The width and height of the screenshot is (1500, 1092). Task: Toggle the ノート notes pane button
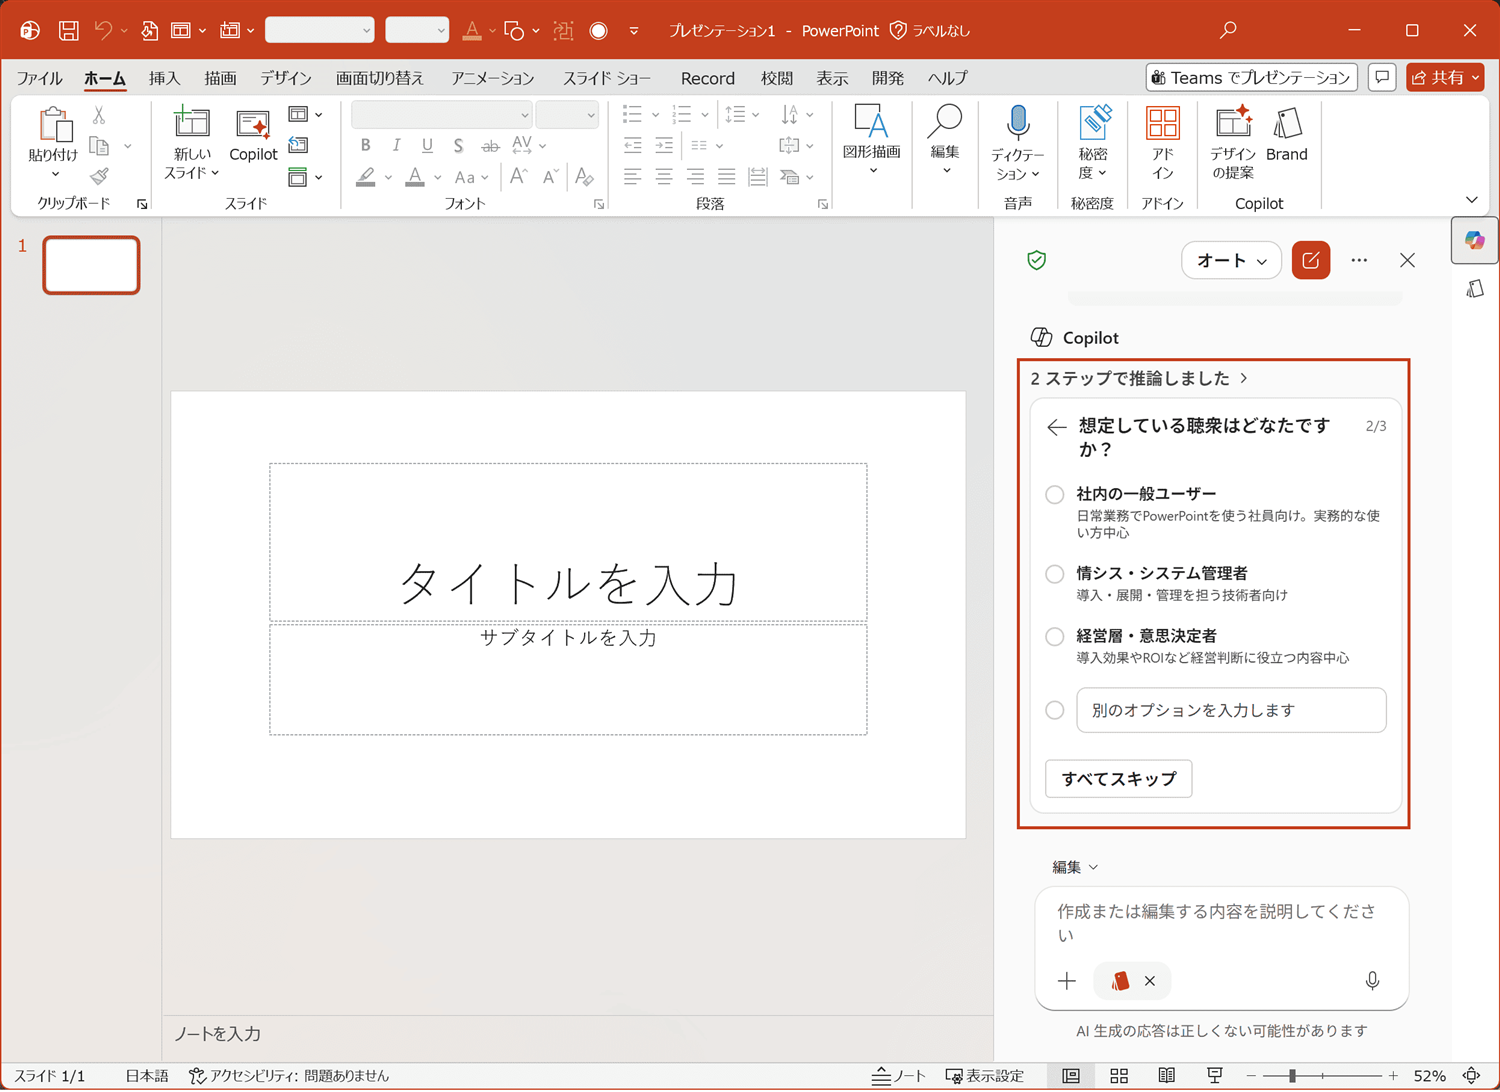pyautogui.click(x=899, y=1076)
